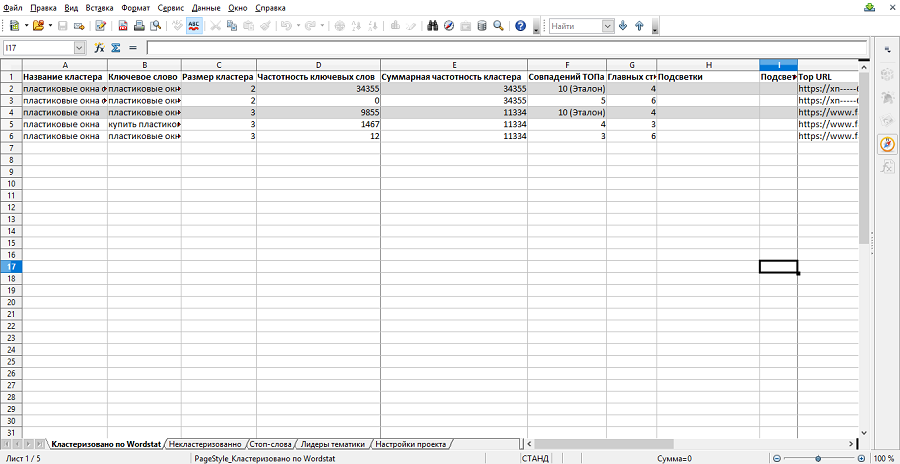The height and width of the screenshot is (464, 900).
Task: Open Data Sources database icon
Action: [482, 26]
